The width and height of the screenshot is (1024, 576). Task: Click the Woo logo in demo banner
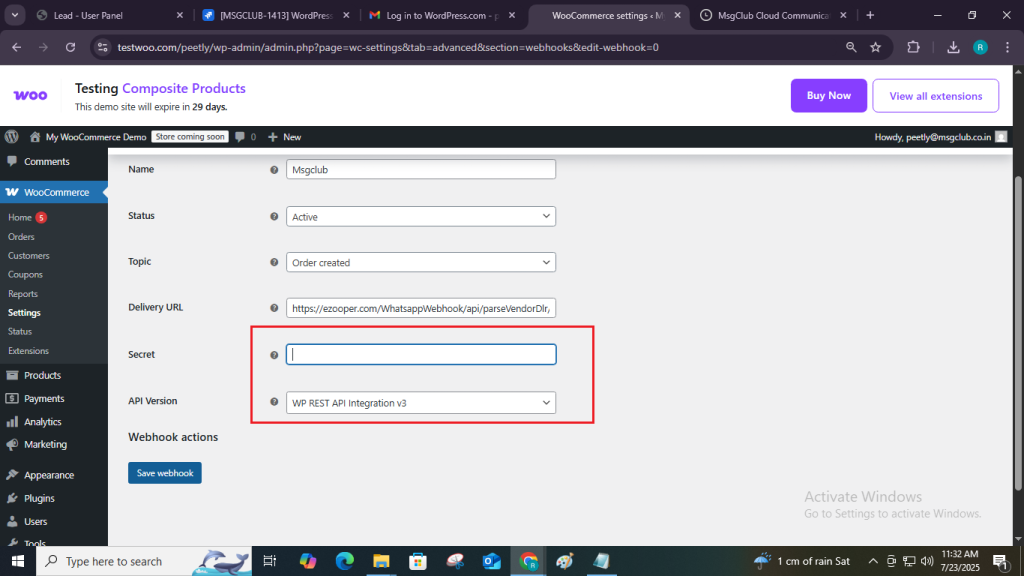[30, 95]
